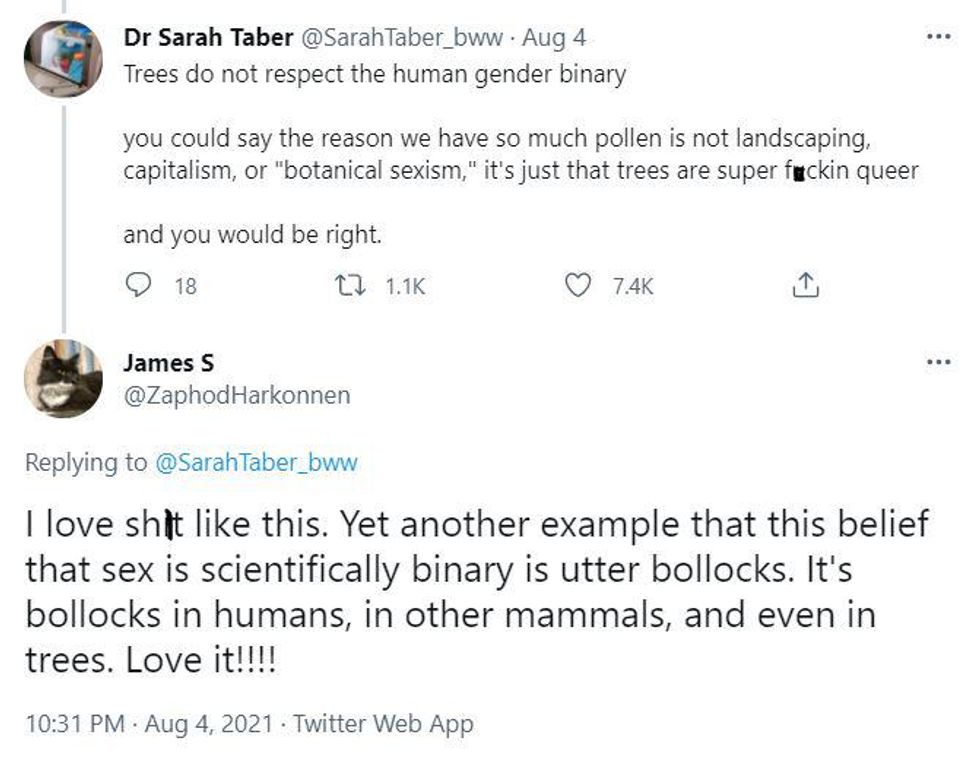Open more options on James S's tweet
The height and width of the screenshot is (762, 980).
pos(937,361)
